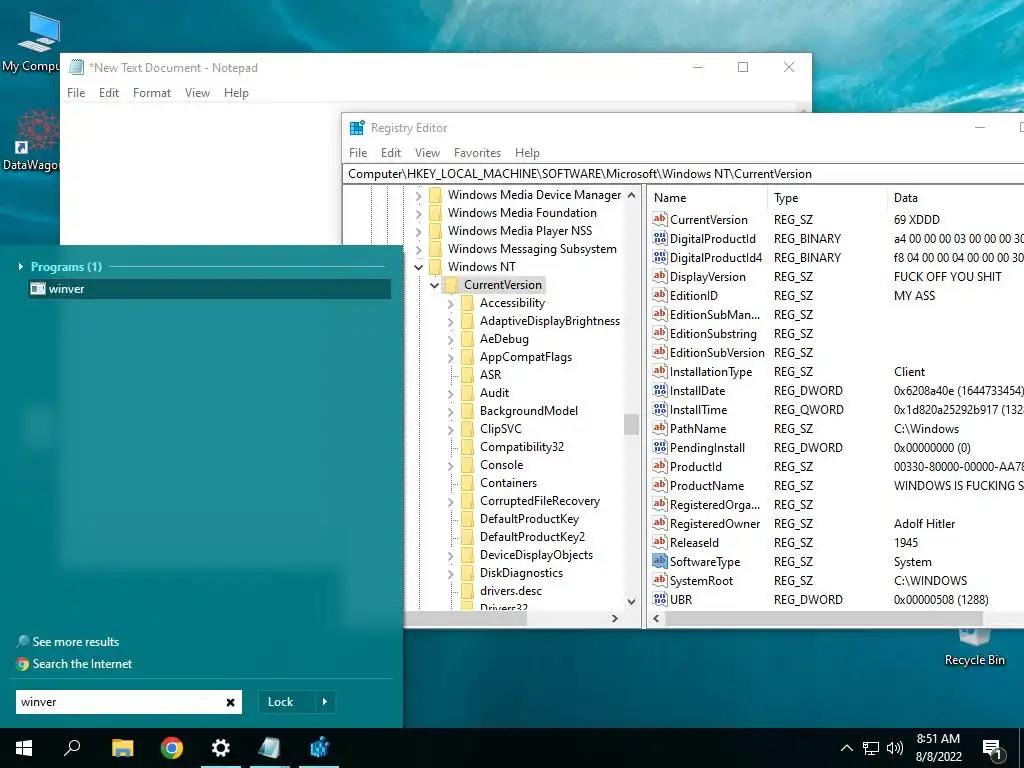The width and height of the screenshot is (1024, 768).
Task: Open the winver program result
Action: coord(210,289)
